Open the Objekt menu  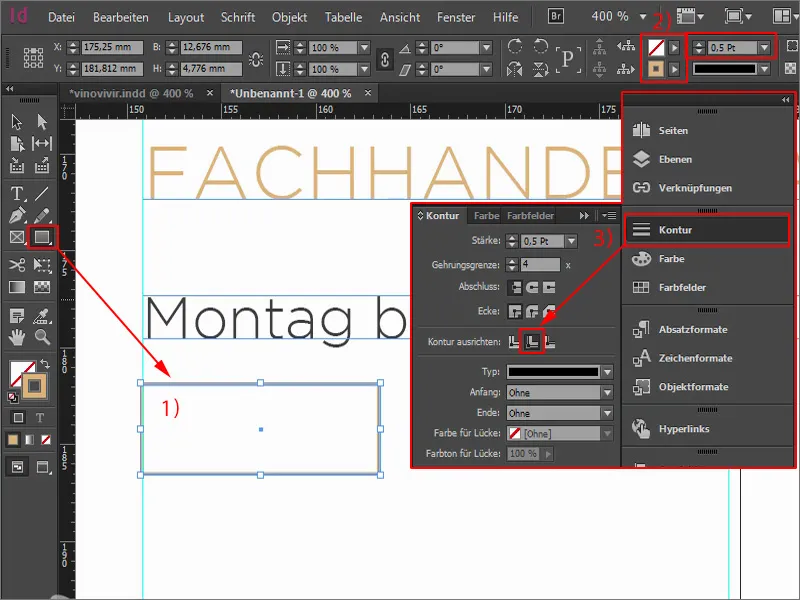tap(289, 17)
